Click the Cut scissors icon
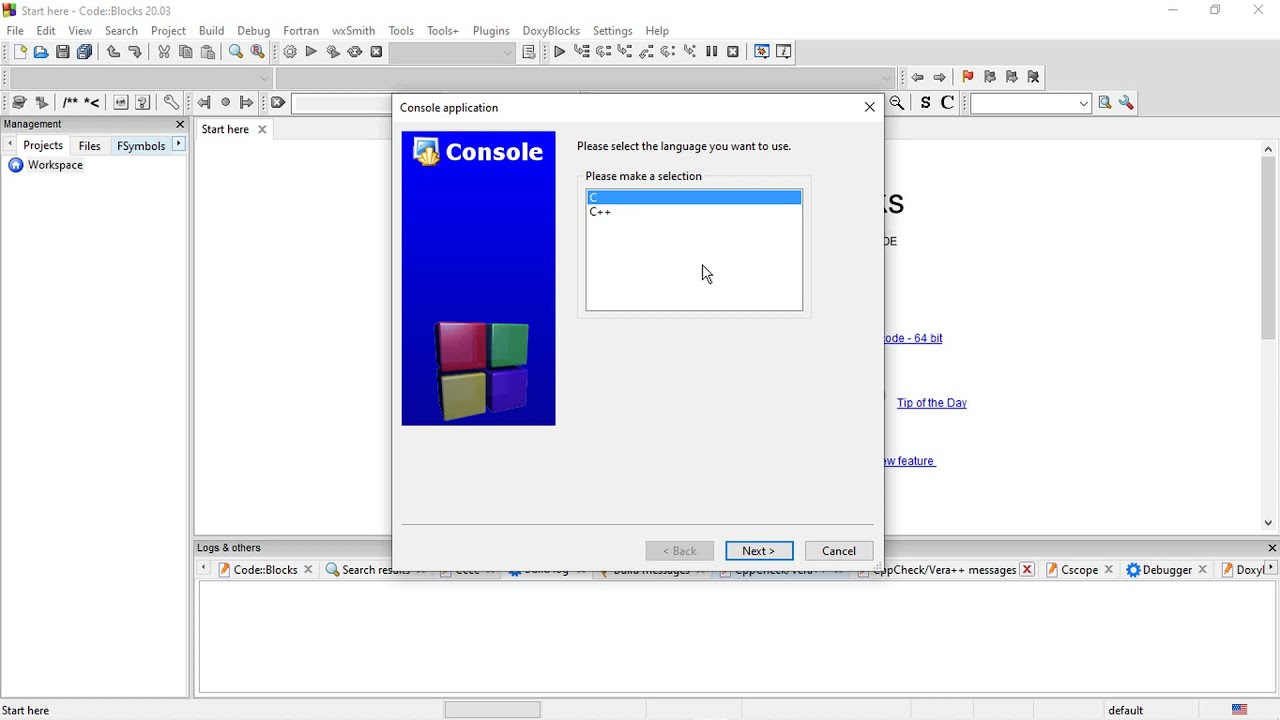This screenshot has width=1280, height=720. tap(164, 52)
